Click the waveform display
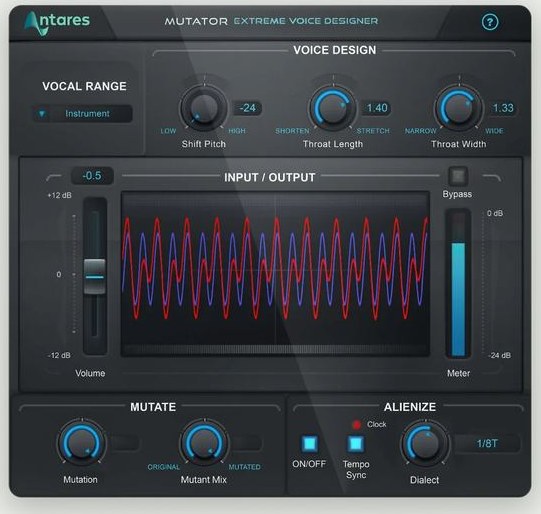 (275, 274)
